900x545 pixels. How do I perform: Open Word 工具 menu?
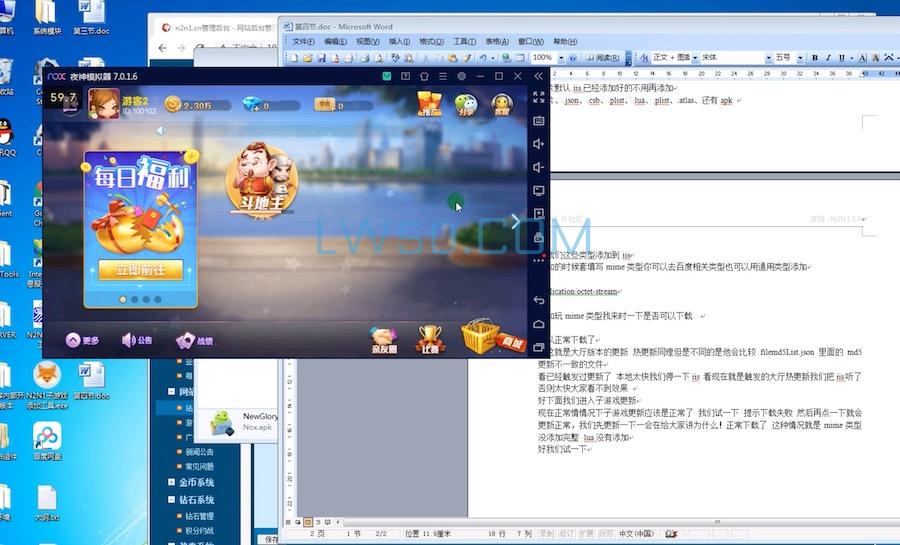tap(464, 41)
